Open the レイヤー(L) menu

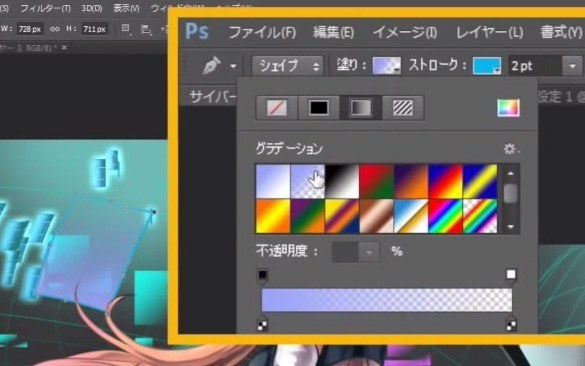click(489, 32)
